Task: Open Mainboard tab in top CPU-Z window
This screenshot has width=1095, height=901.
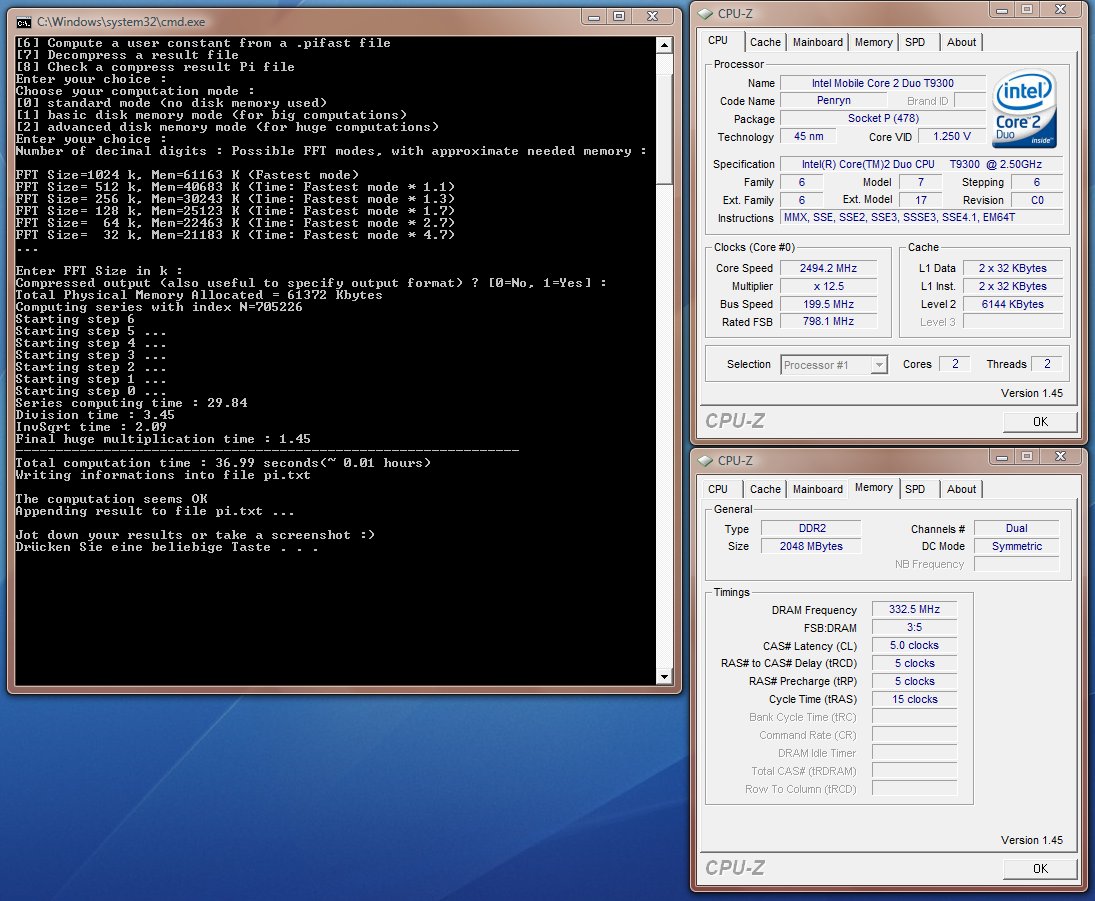Action: 817,42
